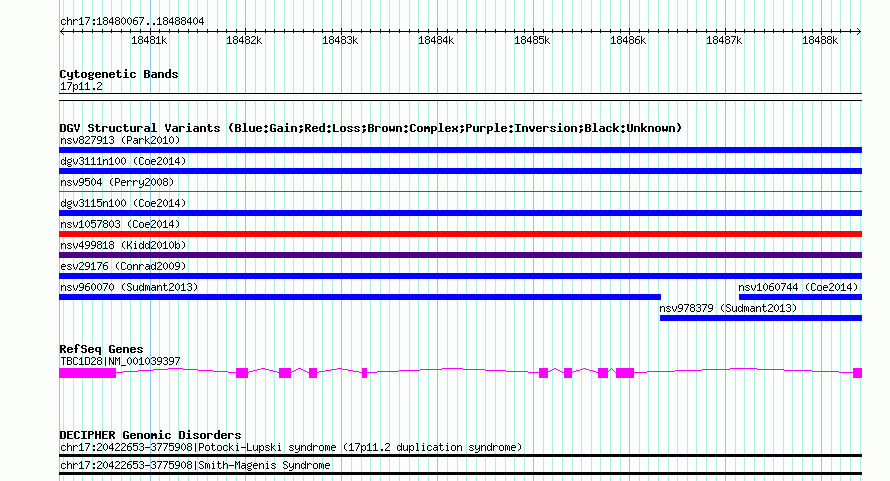Select the dgv3111n100 (Coe2014) label

coord(123,161)
